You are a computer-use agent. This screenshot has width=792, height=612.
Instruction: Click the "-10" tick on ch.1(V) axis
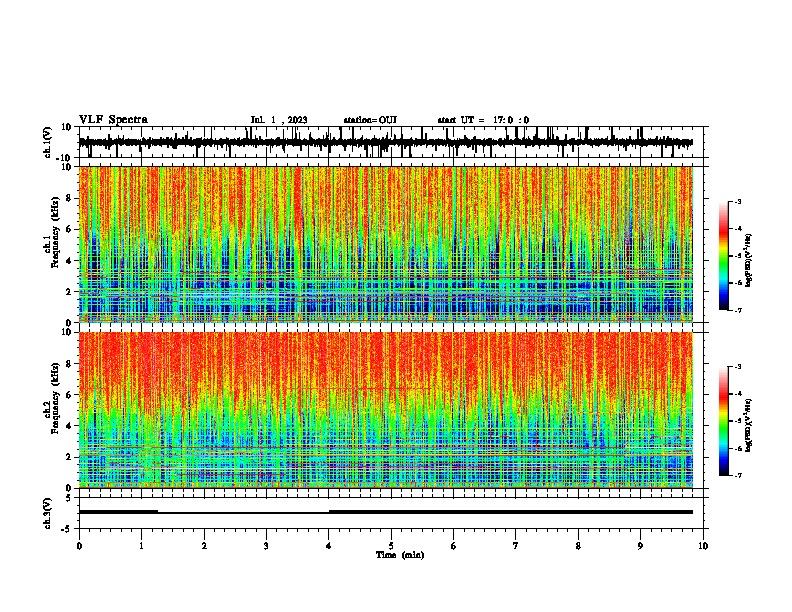pos(65,158)
